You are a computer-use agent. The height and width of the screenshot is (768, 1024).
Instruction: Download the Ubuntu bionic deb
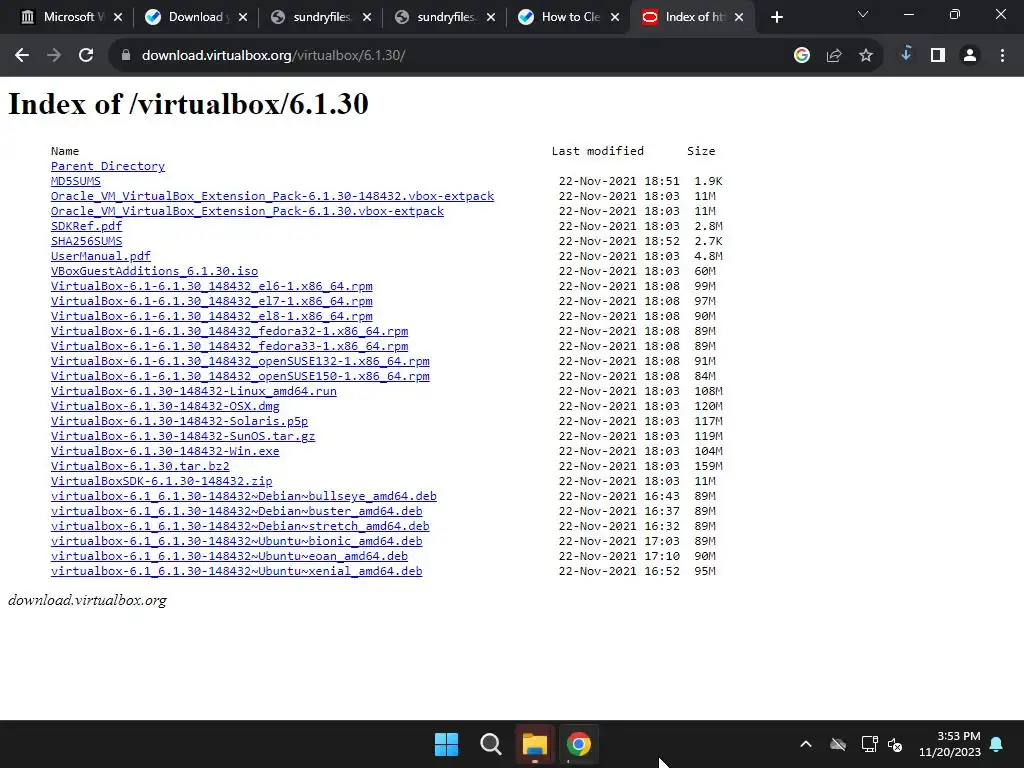[236, 541]
